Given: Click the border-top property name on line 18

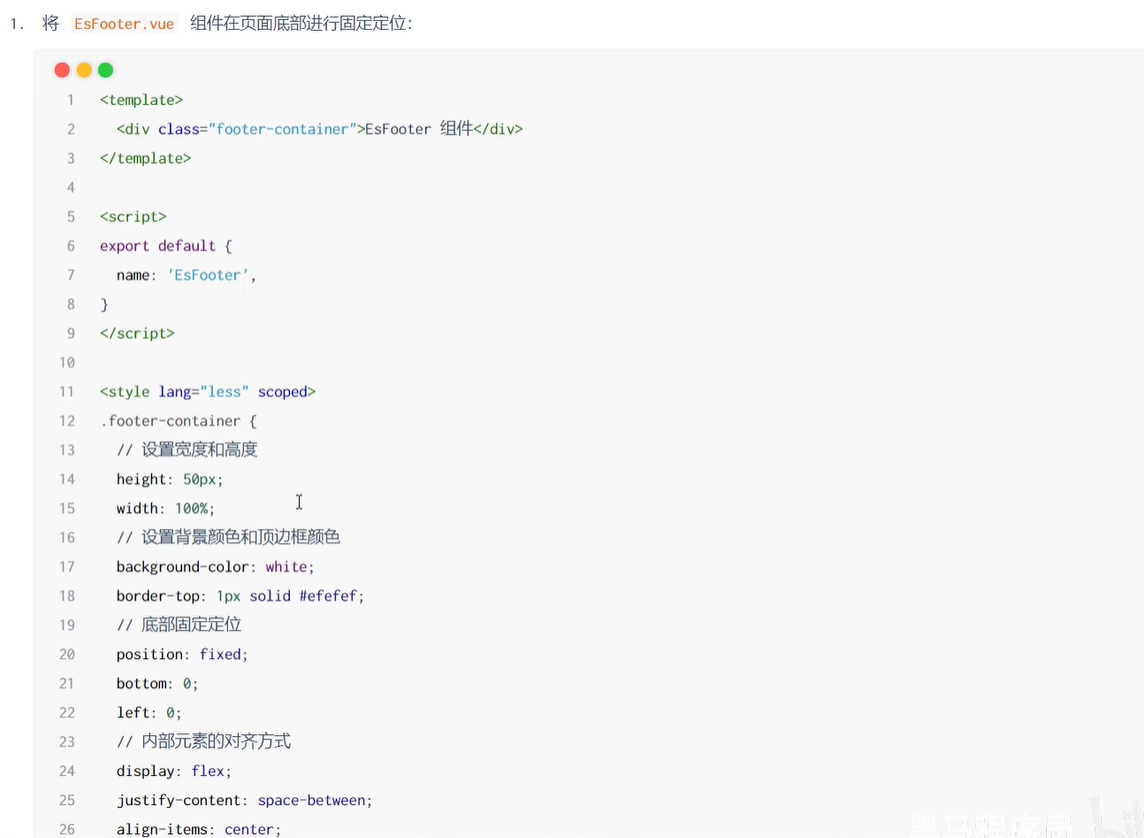Looking at the screenshot, I should pyautogui.click(x=158, y=596).
